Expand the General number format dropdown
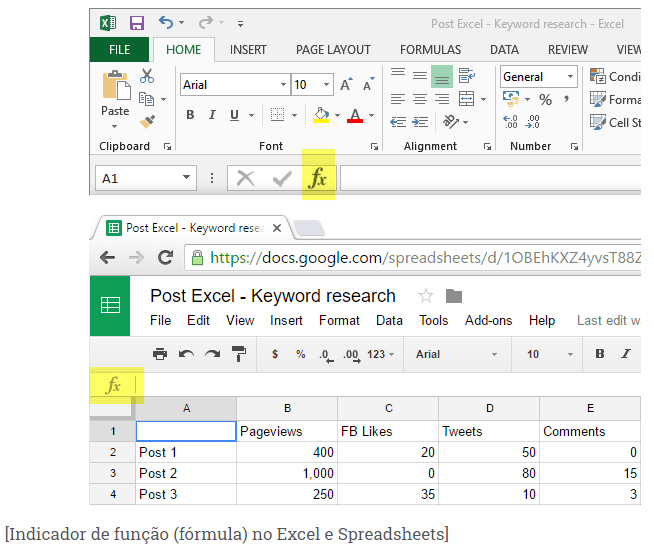Screen dimensions: 654x544 click(x=571, y=77)
